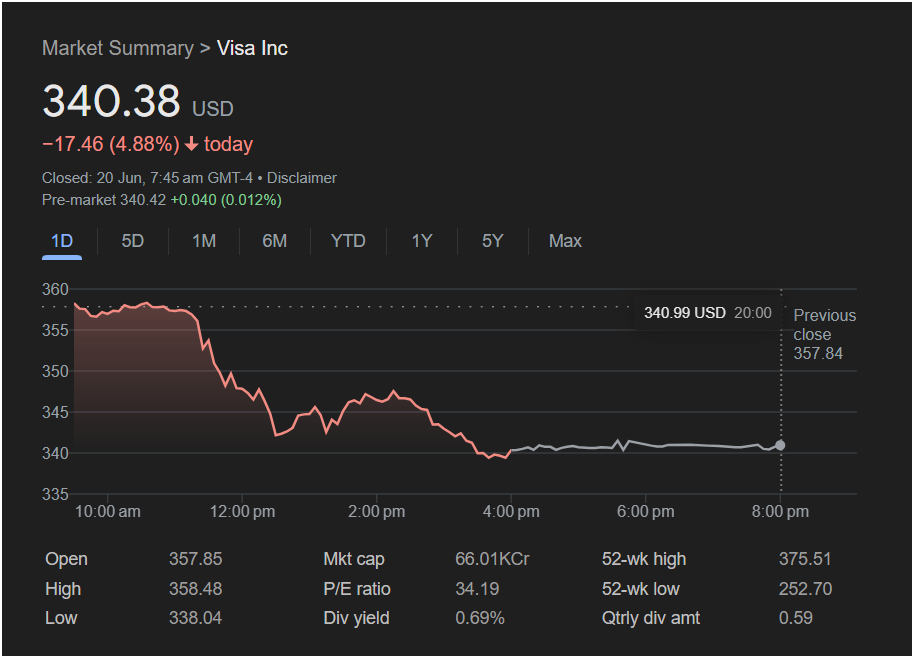Image resolution: width=914 pixels, height=658 pixels.
Task: Click the 340.99 USD 20:00 tooltip
Action: [708, 313]
